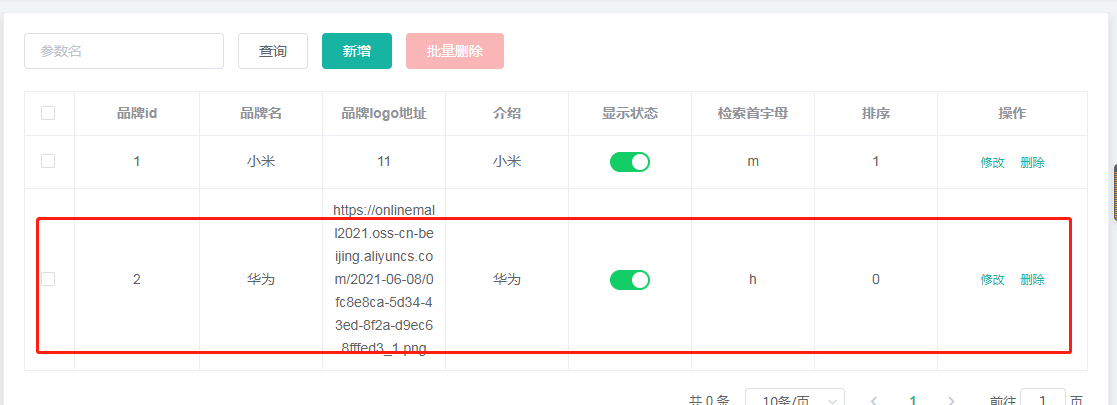Click the 显示状态 column header
The height and width of the screenshot is (405, 1117).
[x=630, y=113]
